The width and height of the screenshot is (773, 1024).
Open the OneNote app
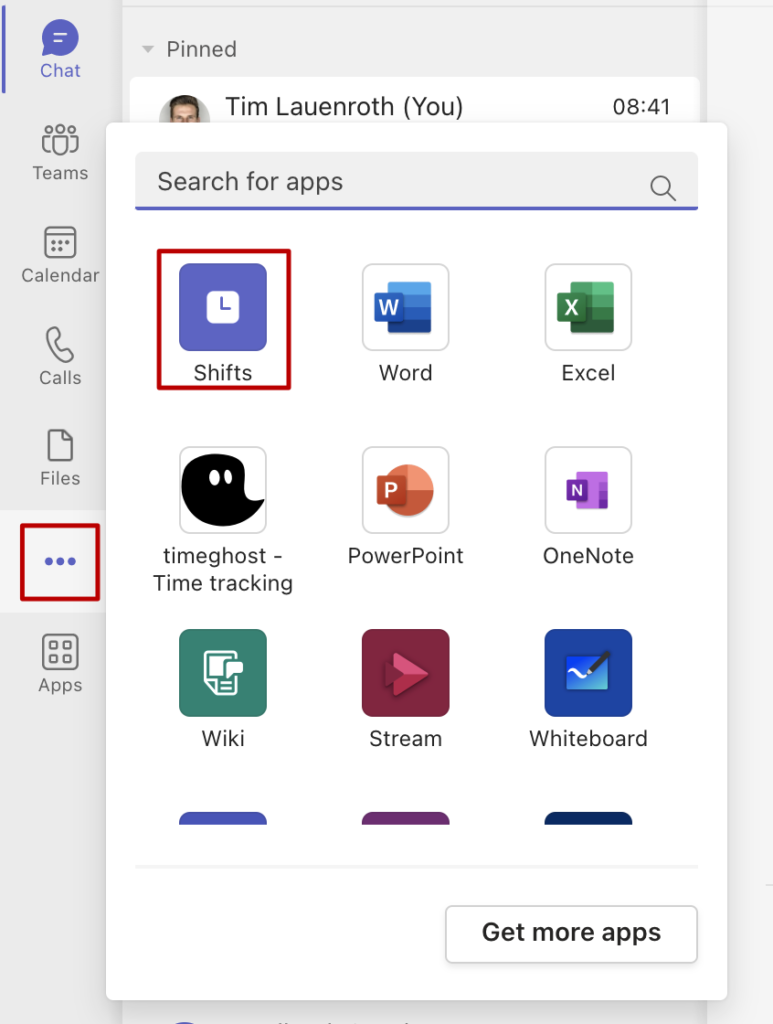tap(588, 490)
